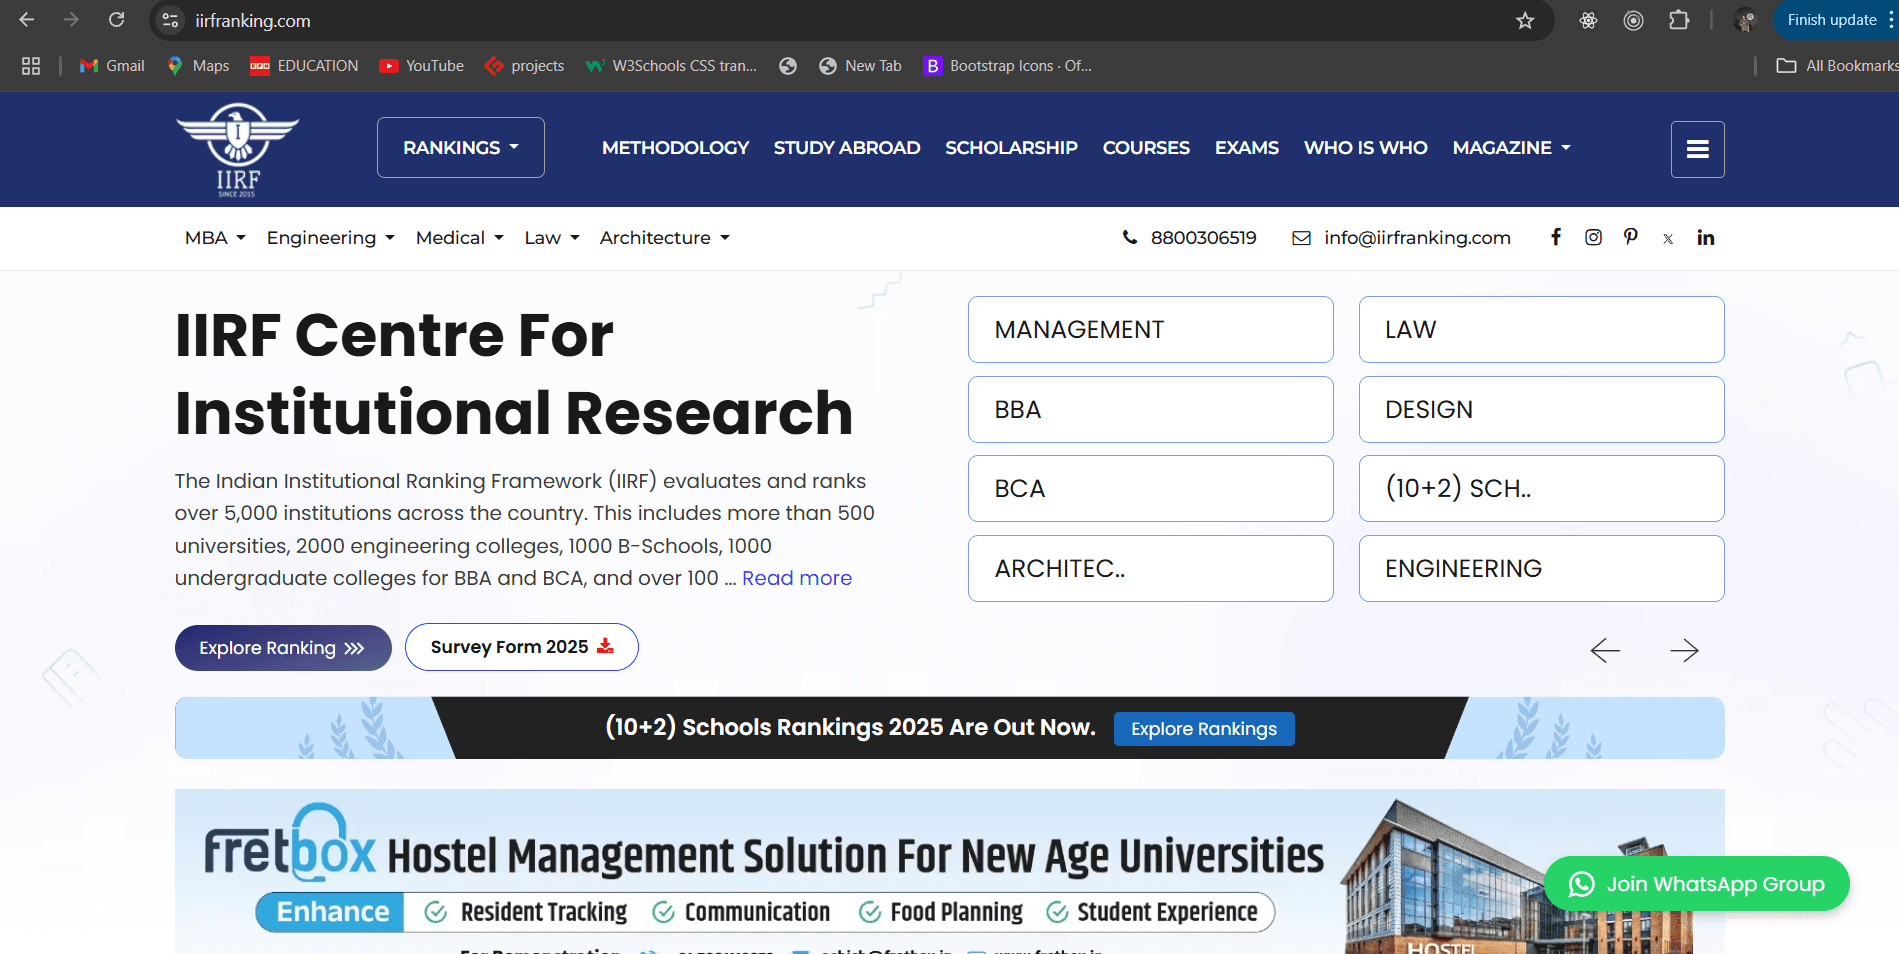This screenshot has height=954, width=1899.
Task: Open the hamburger menu on the right
Action: pyautogui.click(x=1697, y=149)
